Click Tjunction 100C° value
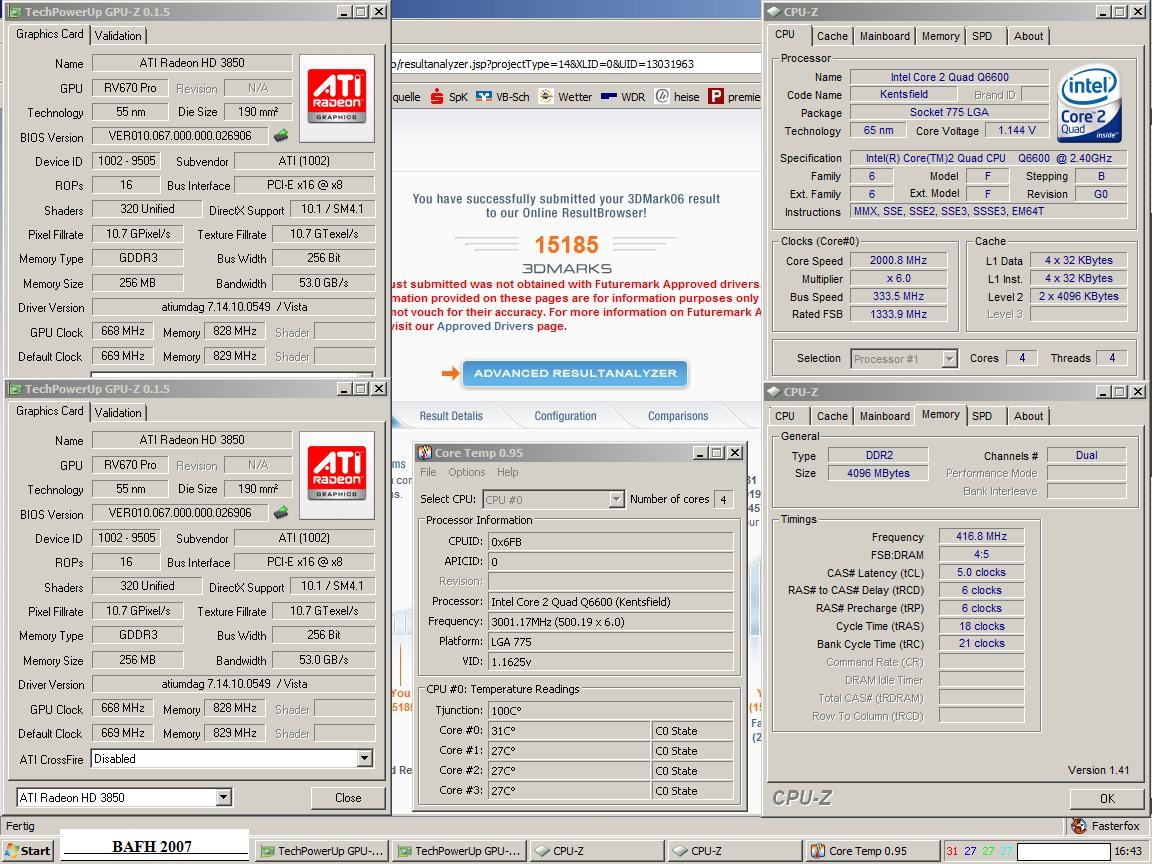The image size is (1152, 864). pos(611,710)
